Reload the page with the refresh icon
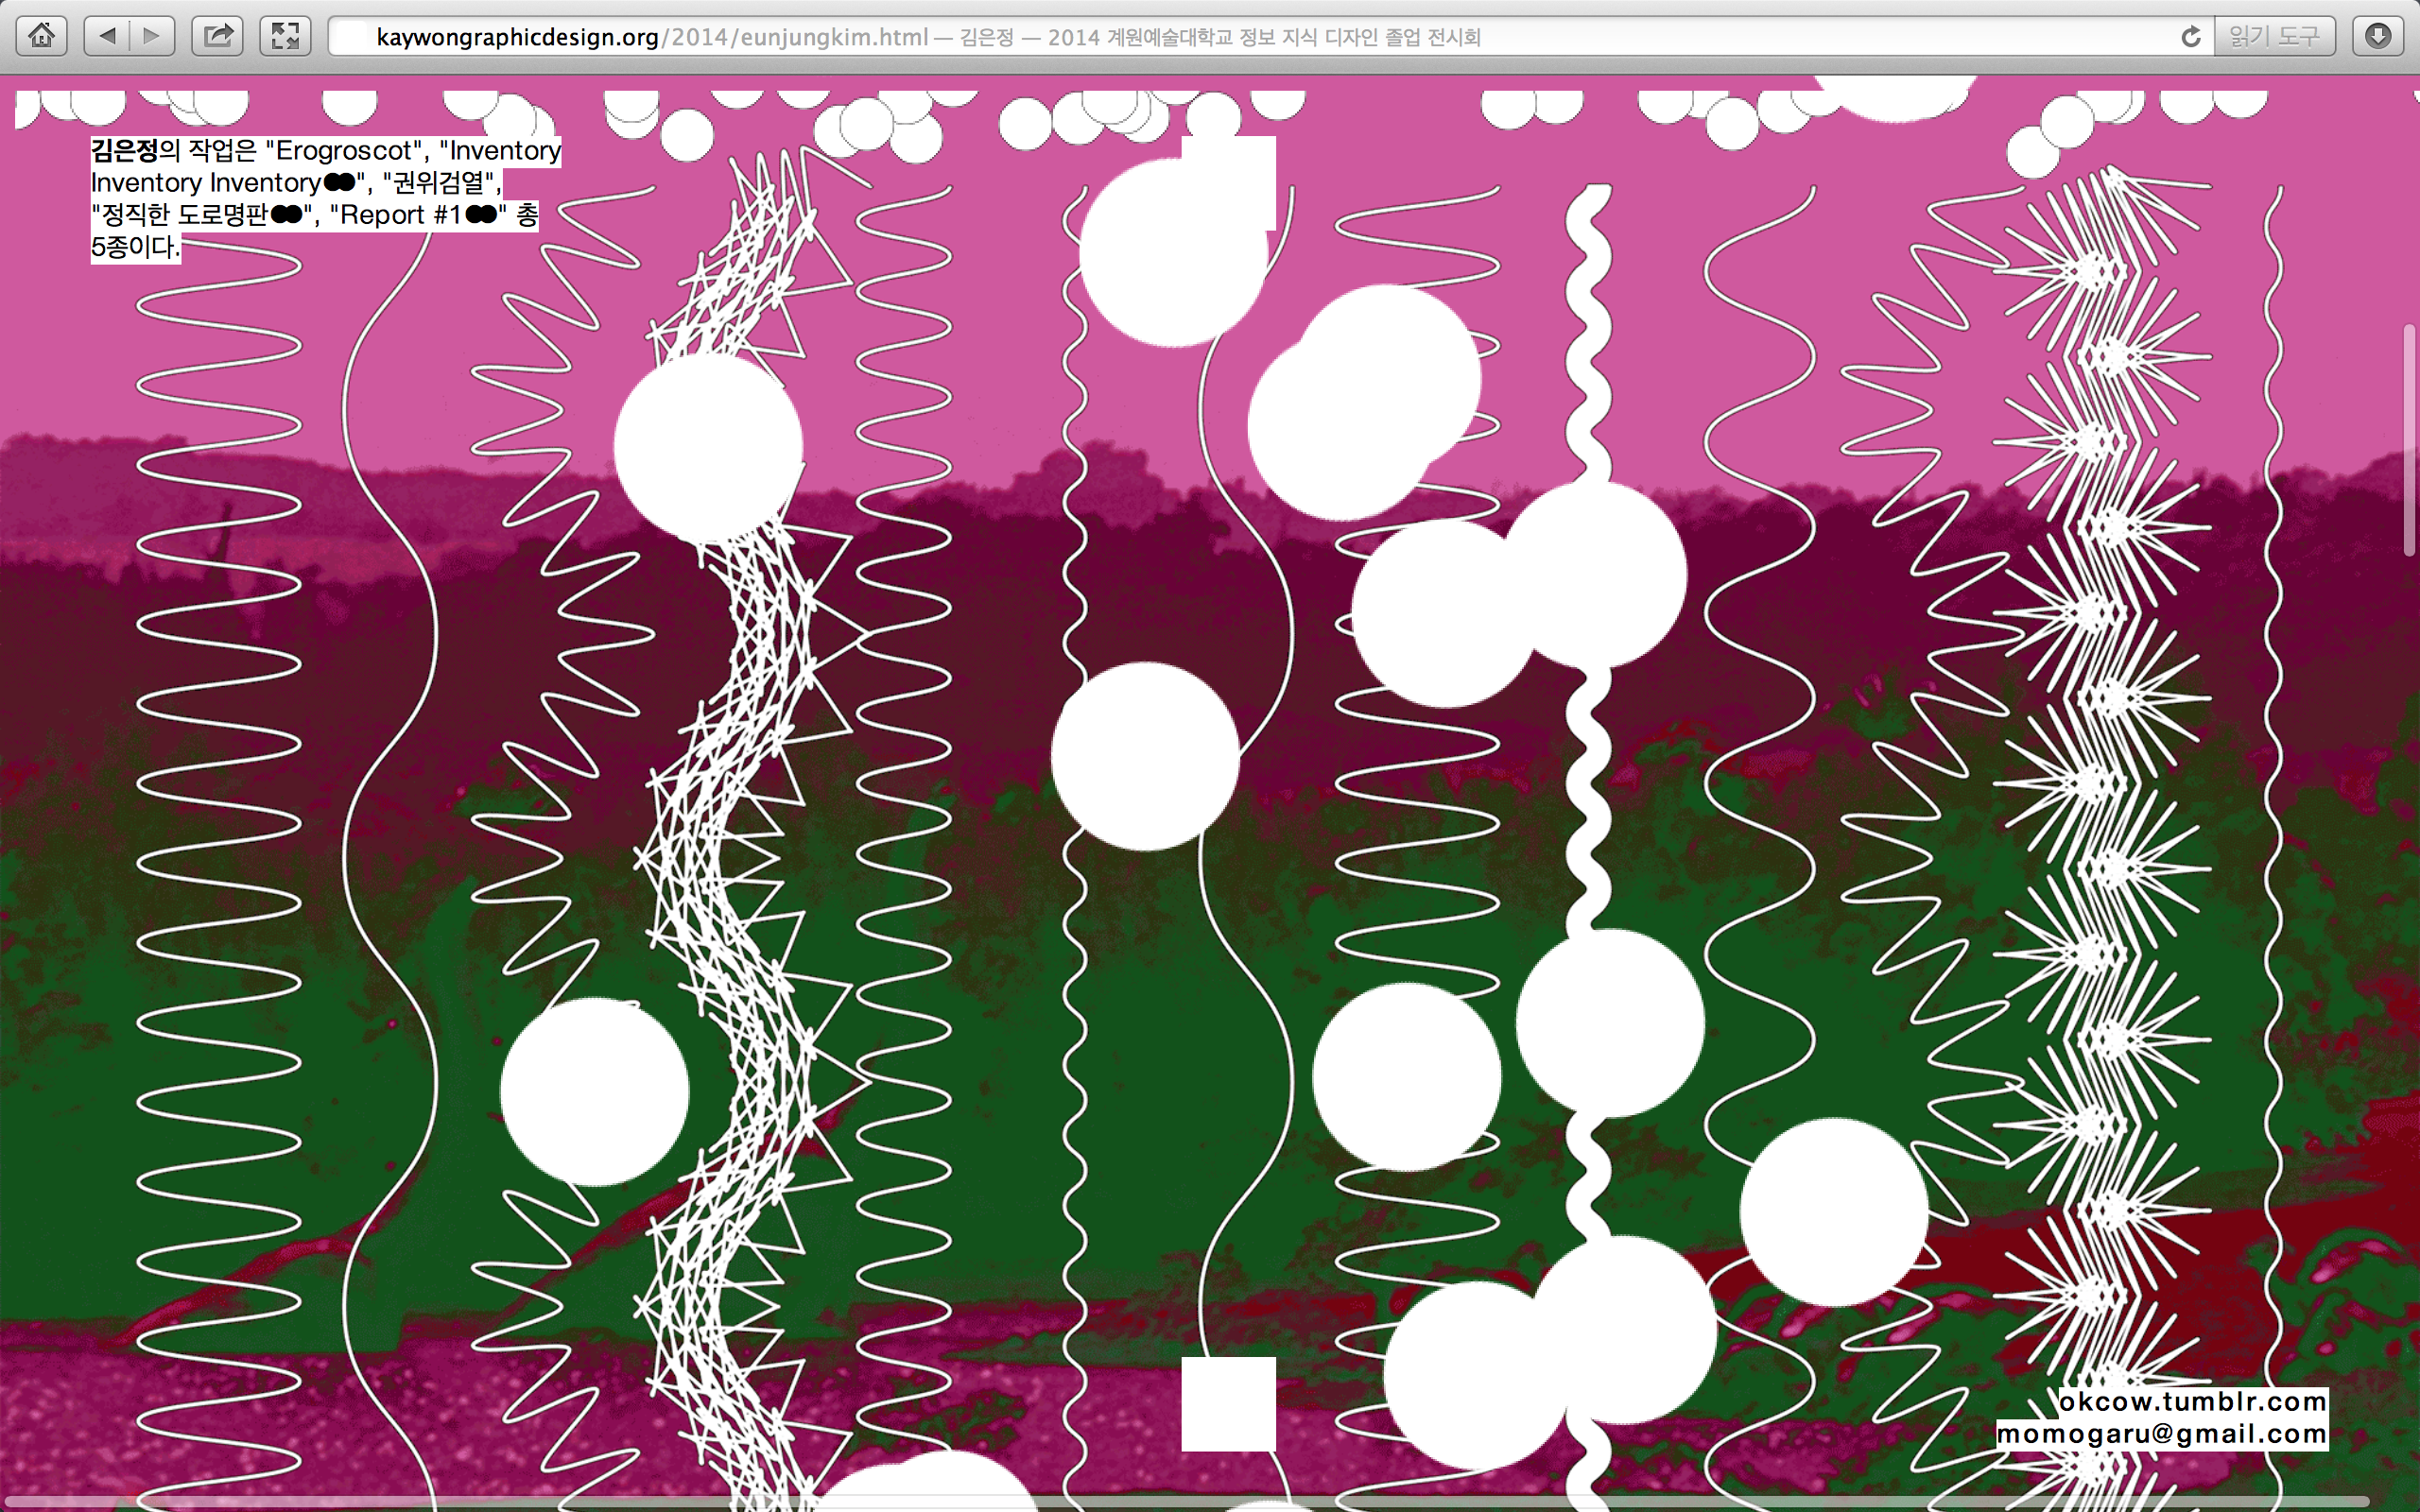The image size is (2420, 1512). (2192, 36)
